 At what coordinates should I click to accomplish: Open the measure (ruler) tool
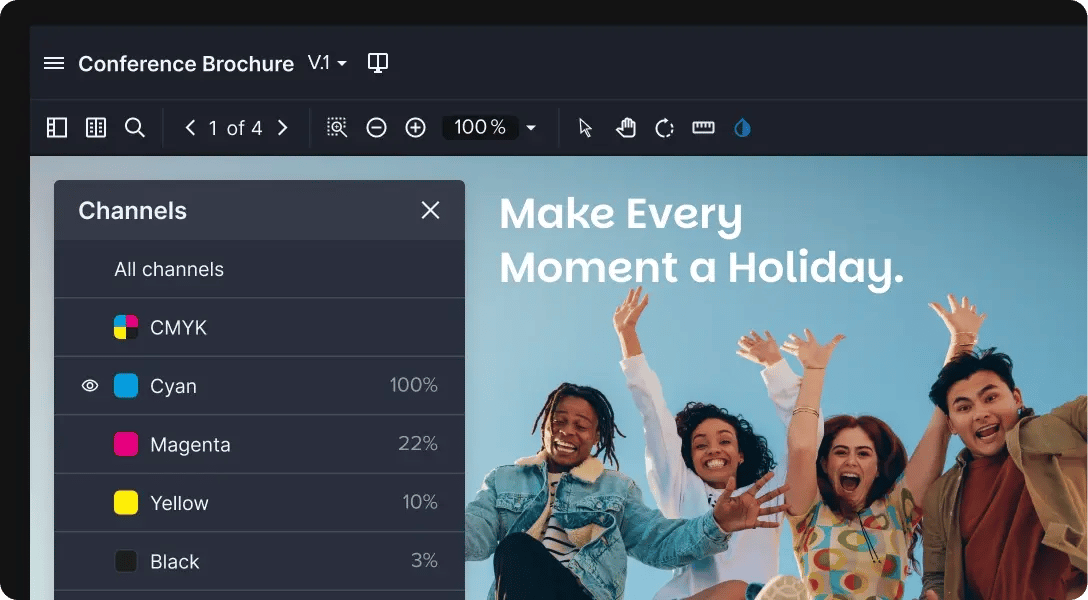(703, 127)
